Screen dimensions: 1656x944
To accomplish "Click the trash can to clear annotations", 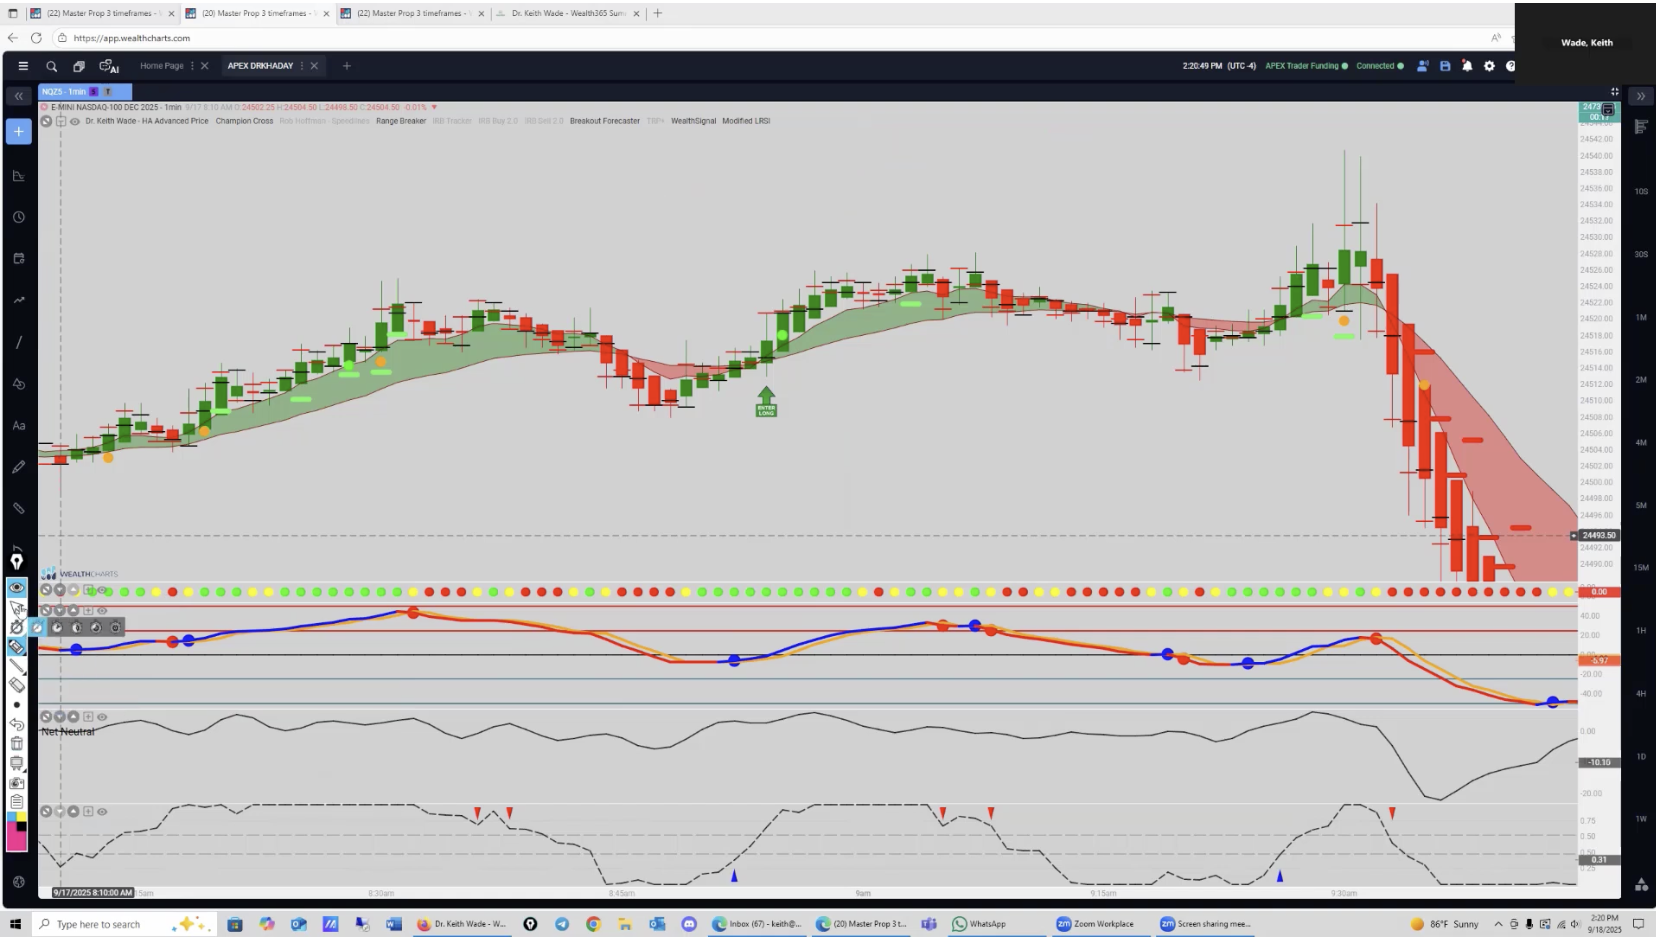I will tap(17, 743).
